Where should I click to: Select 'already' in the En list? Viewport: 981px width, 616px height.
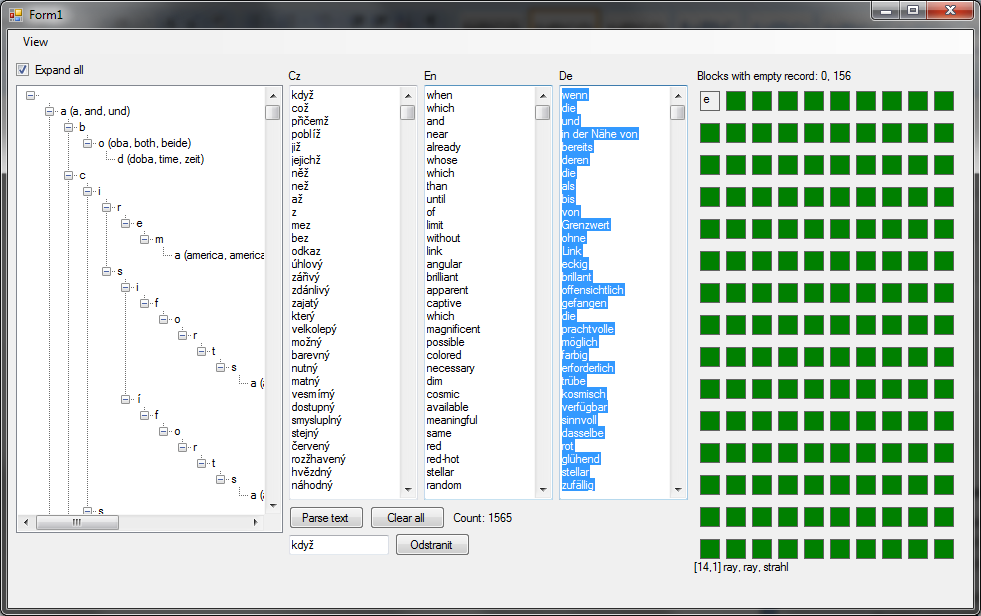pos(443,147)
